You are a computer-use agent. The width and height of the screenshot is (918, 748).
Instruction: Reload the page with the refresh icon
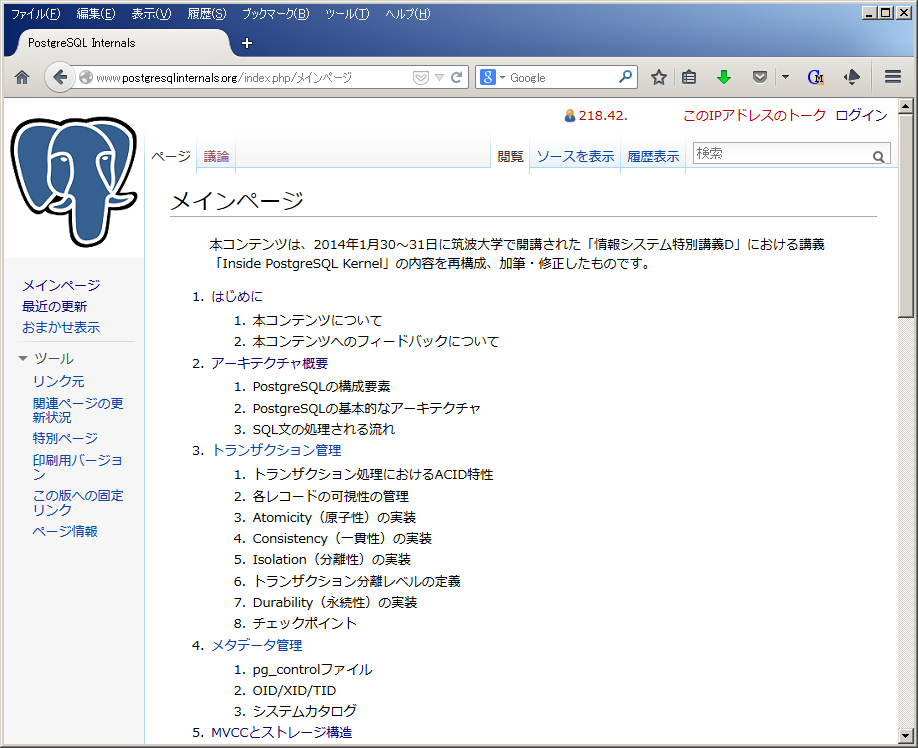(457, 77)
